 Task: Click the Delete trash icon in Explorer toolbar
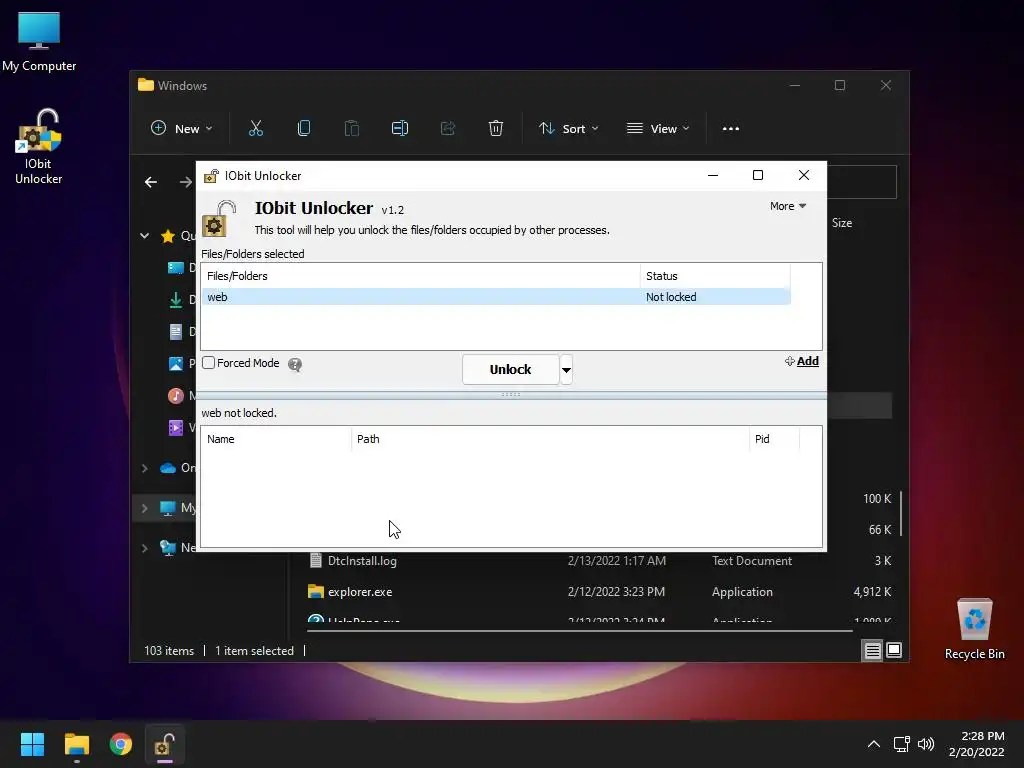[x=496, y=129]
